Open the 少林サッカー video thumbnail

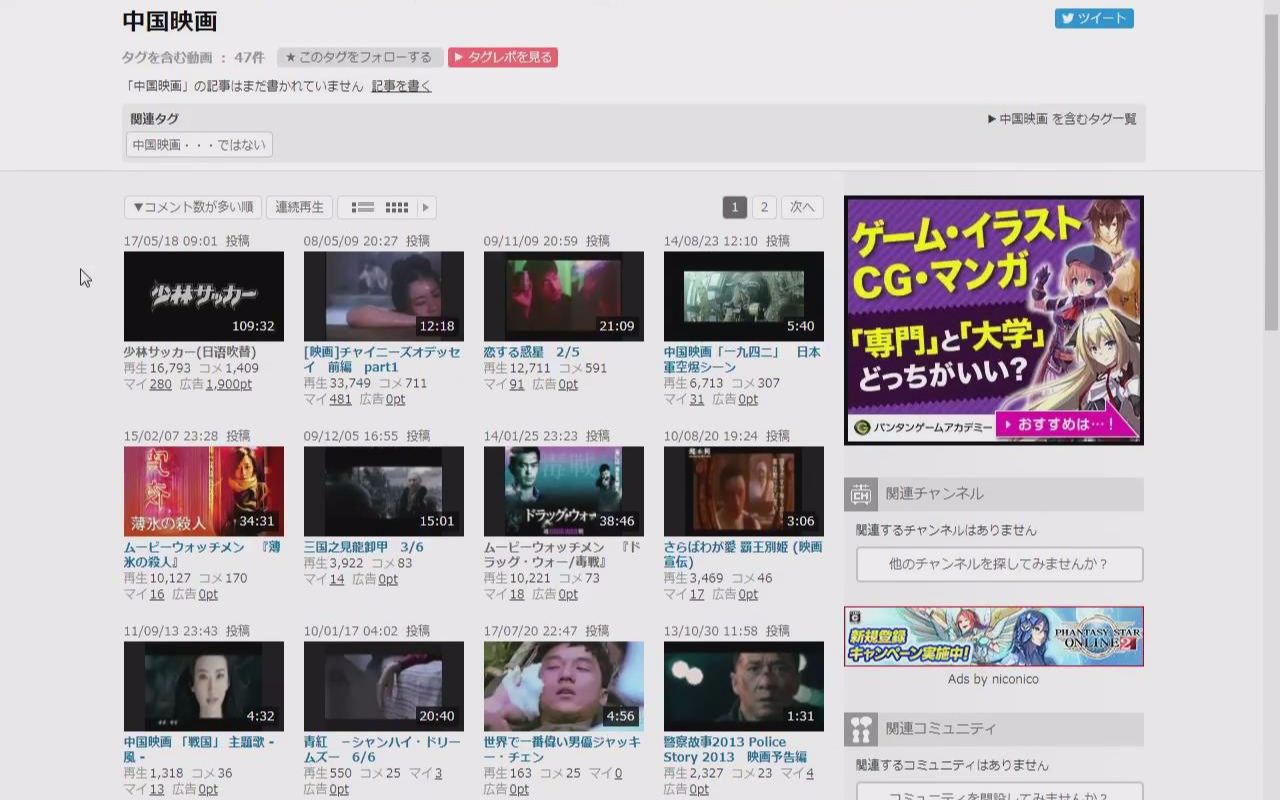click(204, 296)
